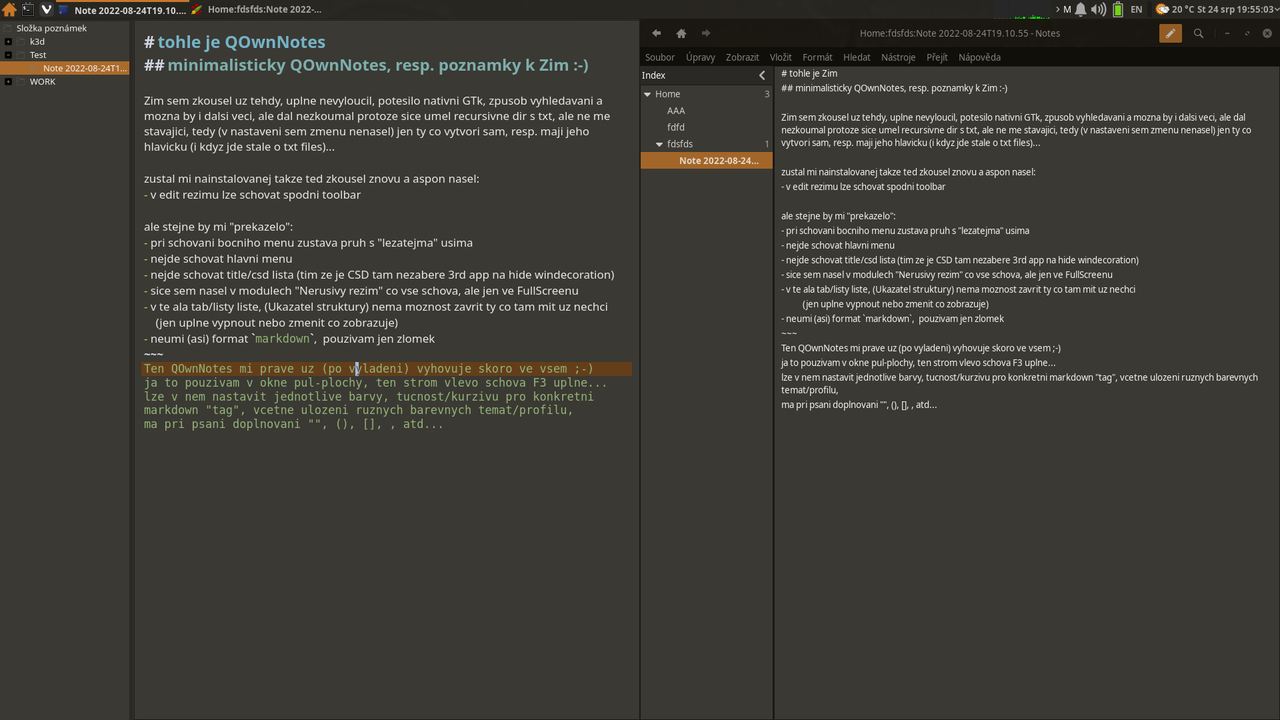Go back in Zim page history

coord(656,33)
